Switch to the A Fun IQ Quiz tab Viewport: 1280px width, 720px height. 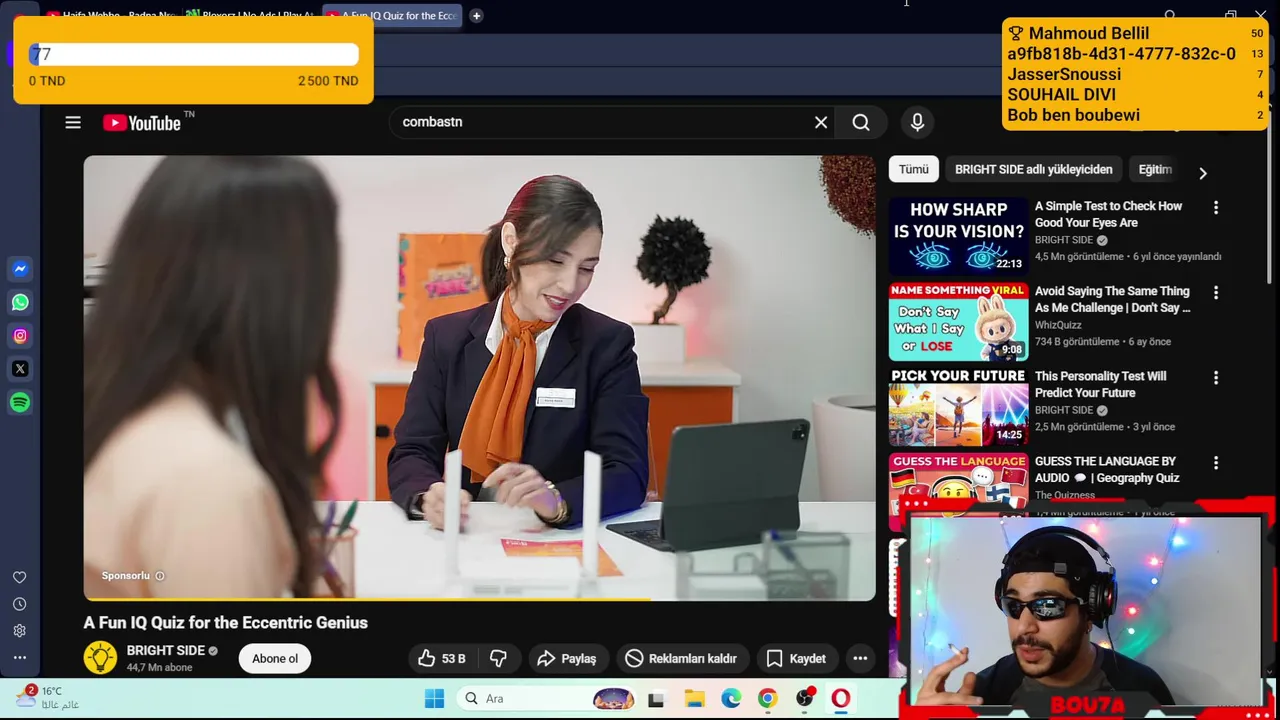(392, 16)
